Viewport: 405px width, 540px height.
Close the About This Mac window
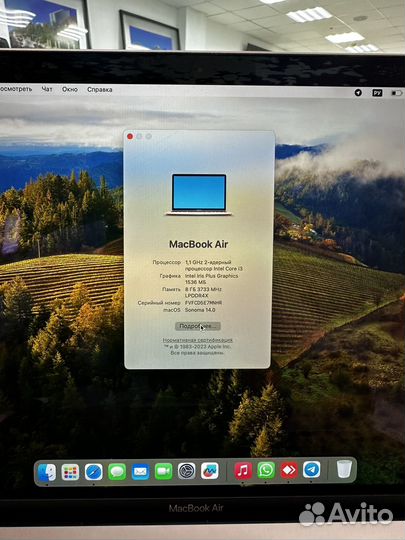coord(130,136)
